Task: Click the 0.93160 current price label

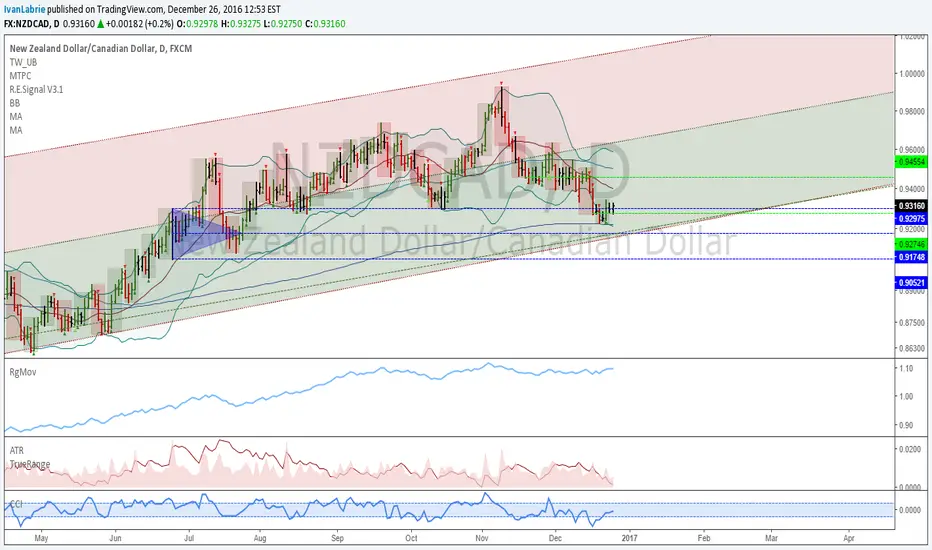Action: coord(911,206)
